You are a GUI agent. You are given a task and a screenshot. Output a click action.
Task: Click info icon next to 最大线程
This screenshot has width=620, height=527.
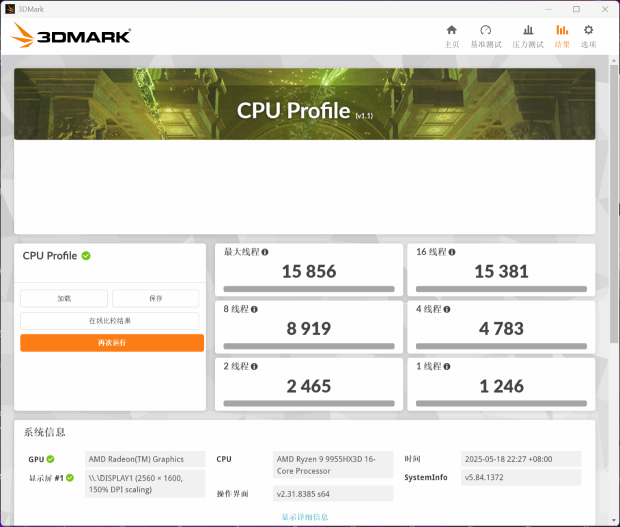point(265,252)
